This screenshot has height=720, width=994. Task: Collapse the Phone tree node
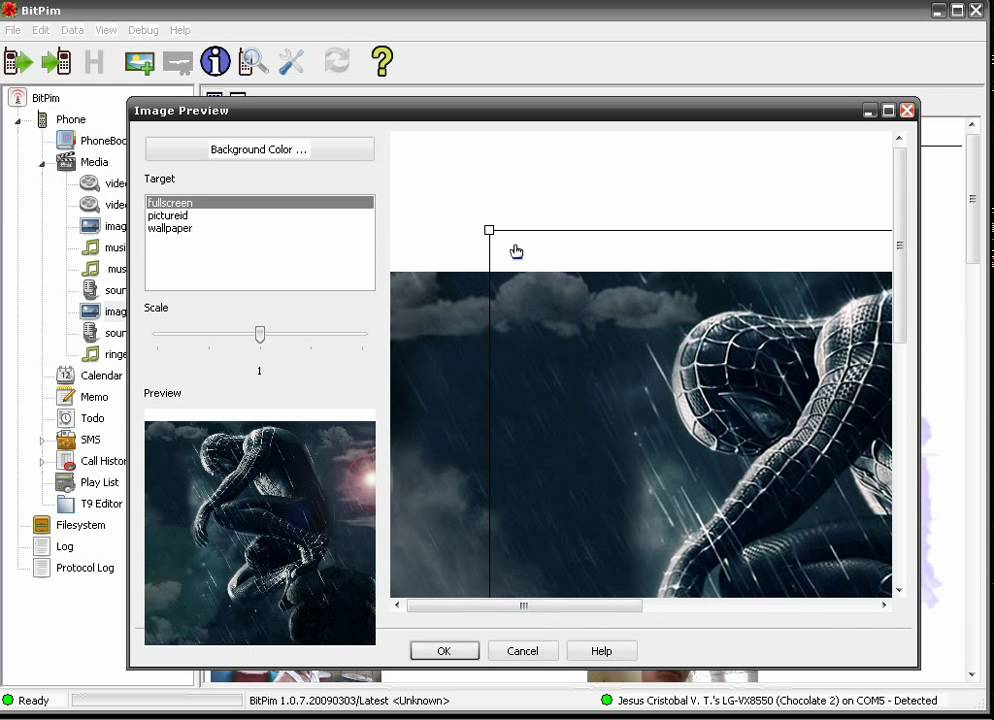click(x=18, y=120)
